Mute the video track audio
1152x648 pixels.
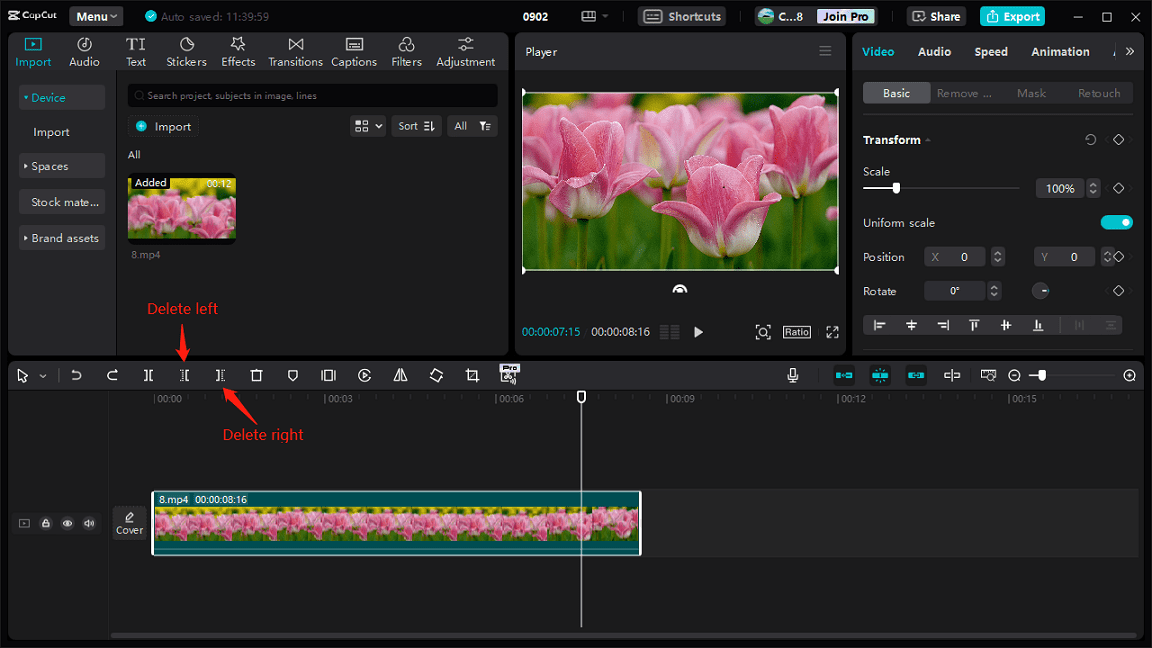coord(89,523)
